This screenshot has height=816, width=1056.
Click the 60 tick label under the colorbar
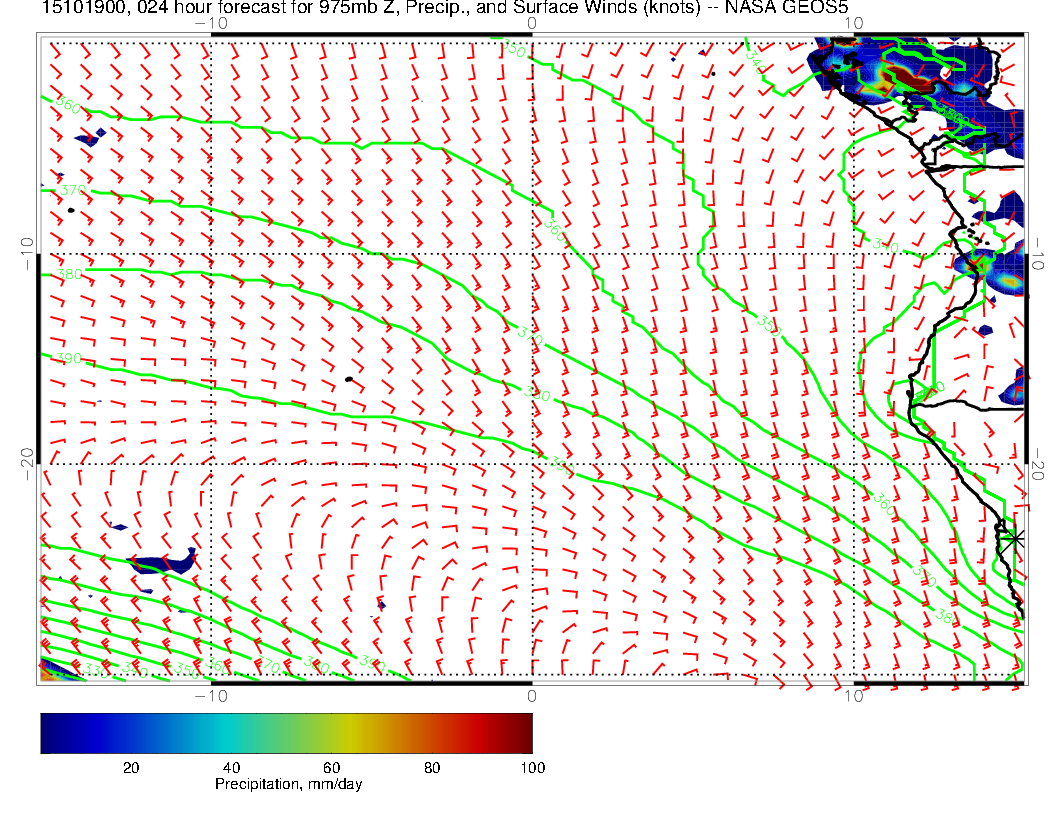pyautogui.click(x=331, y=768)
